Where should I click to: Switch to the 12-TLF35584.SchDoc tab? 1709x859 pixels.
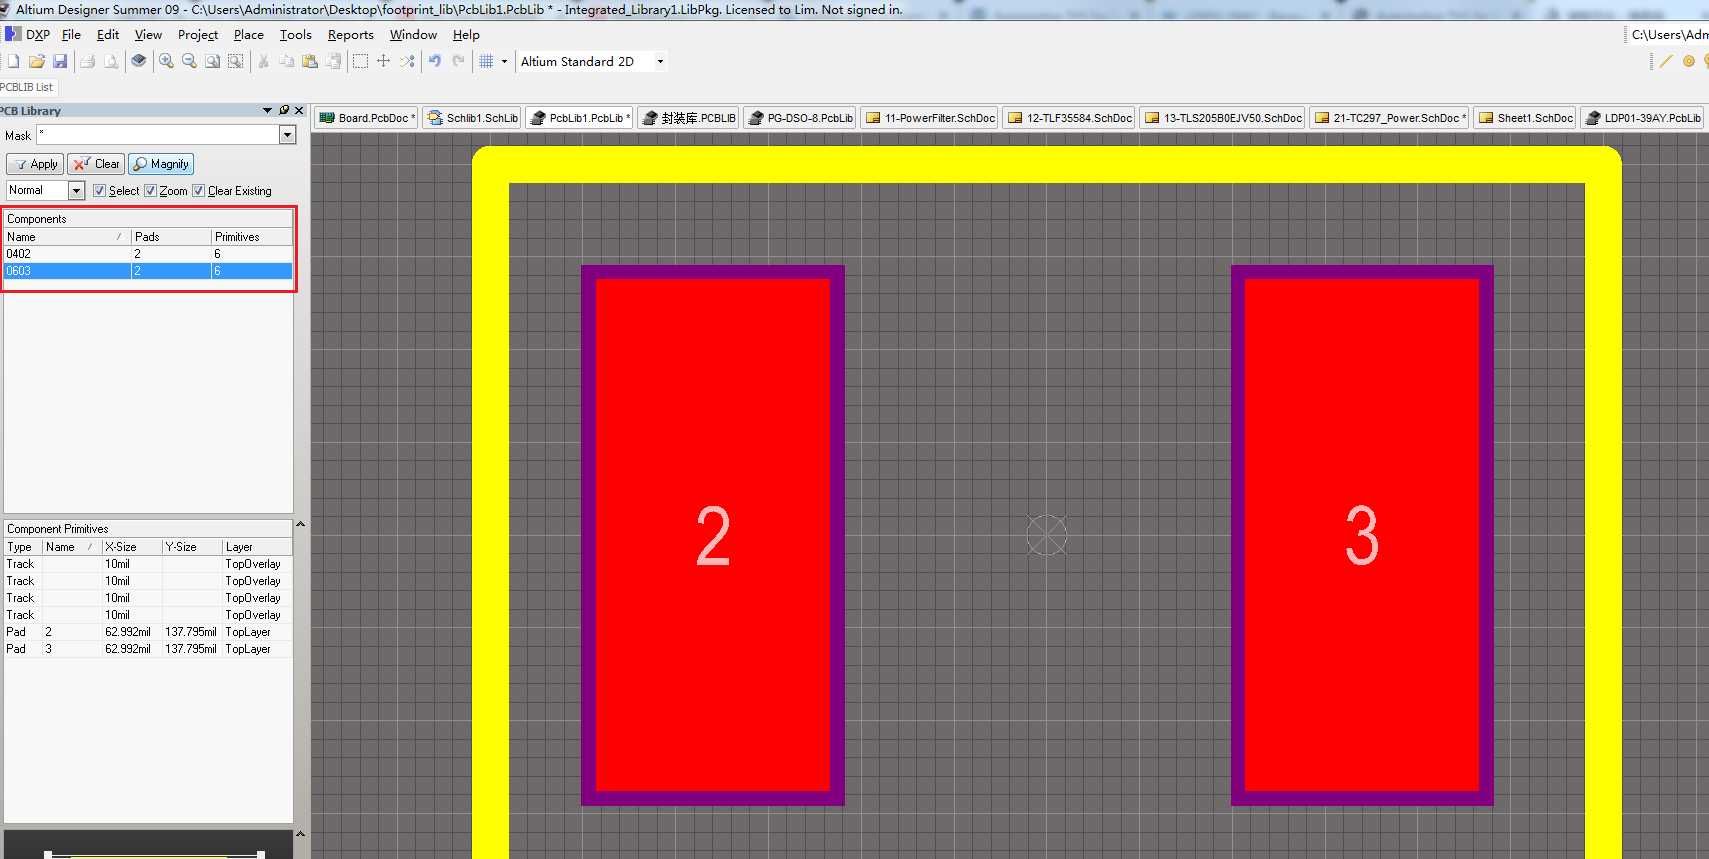click(x=1069, y=117)
